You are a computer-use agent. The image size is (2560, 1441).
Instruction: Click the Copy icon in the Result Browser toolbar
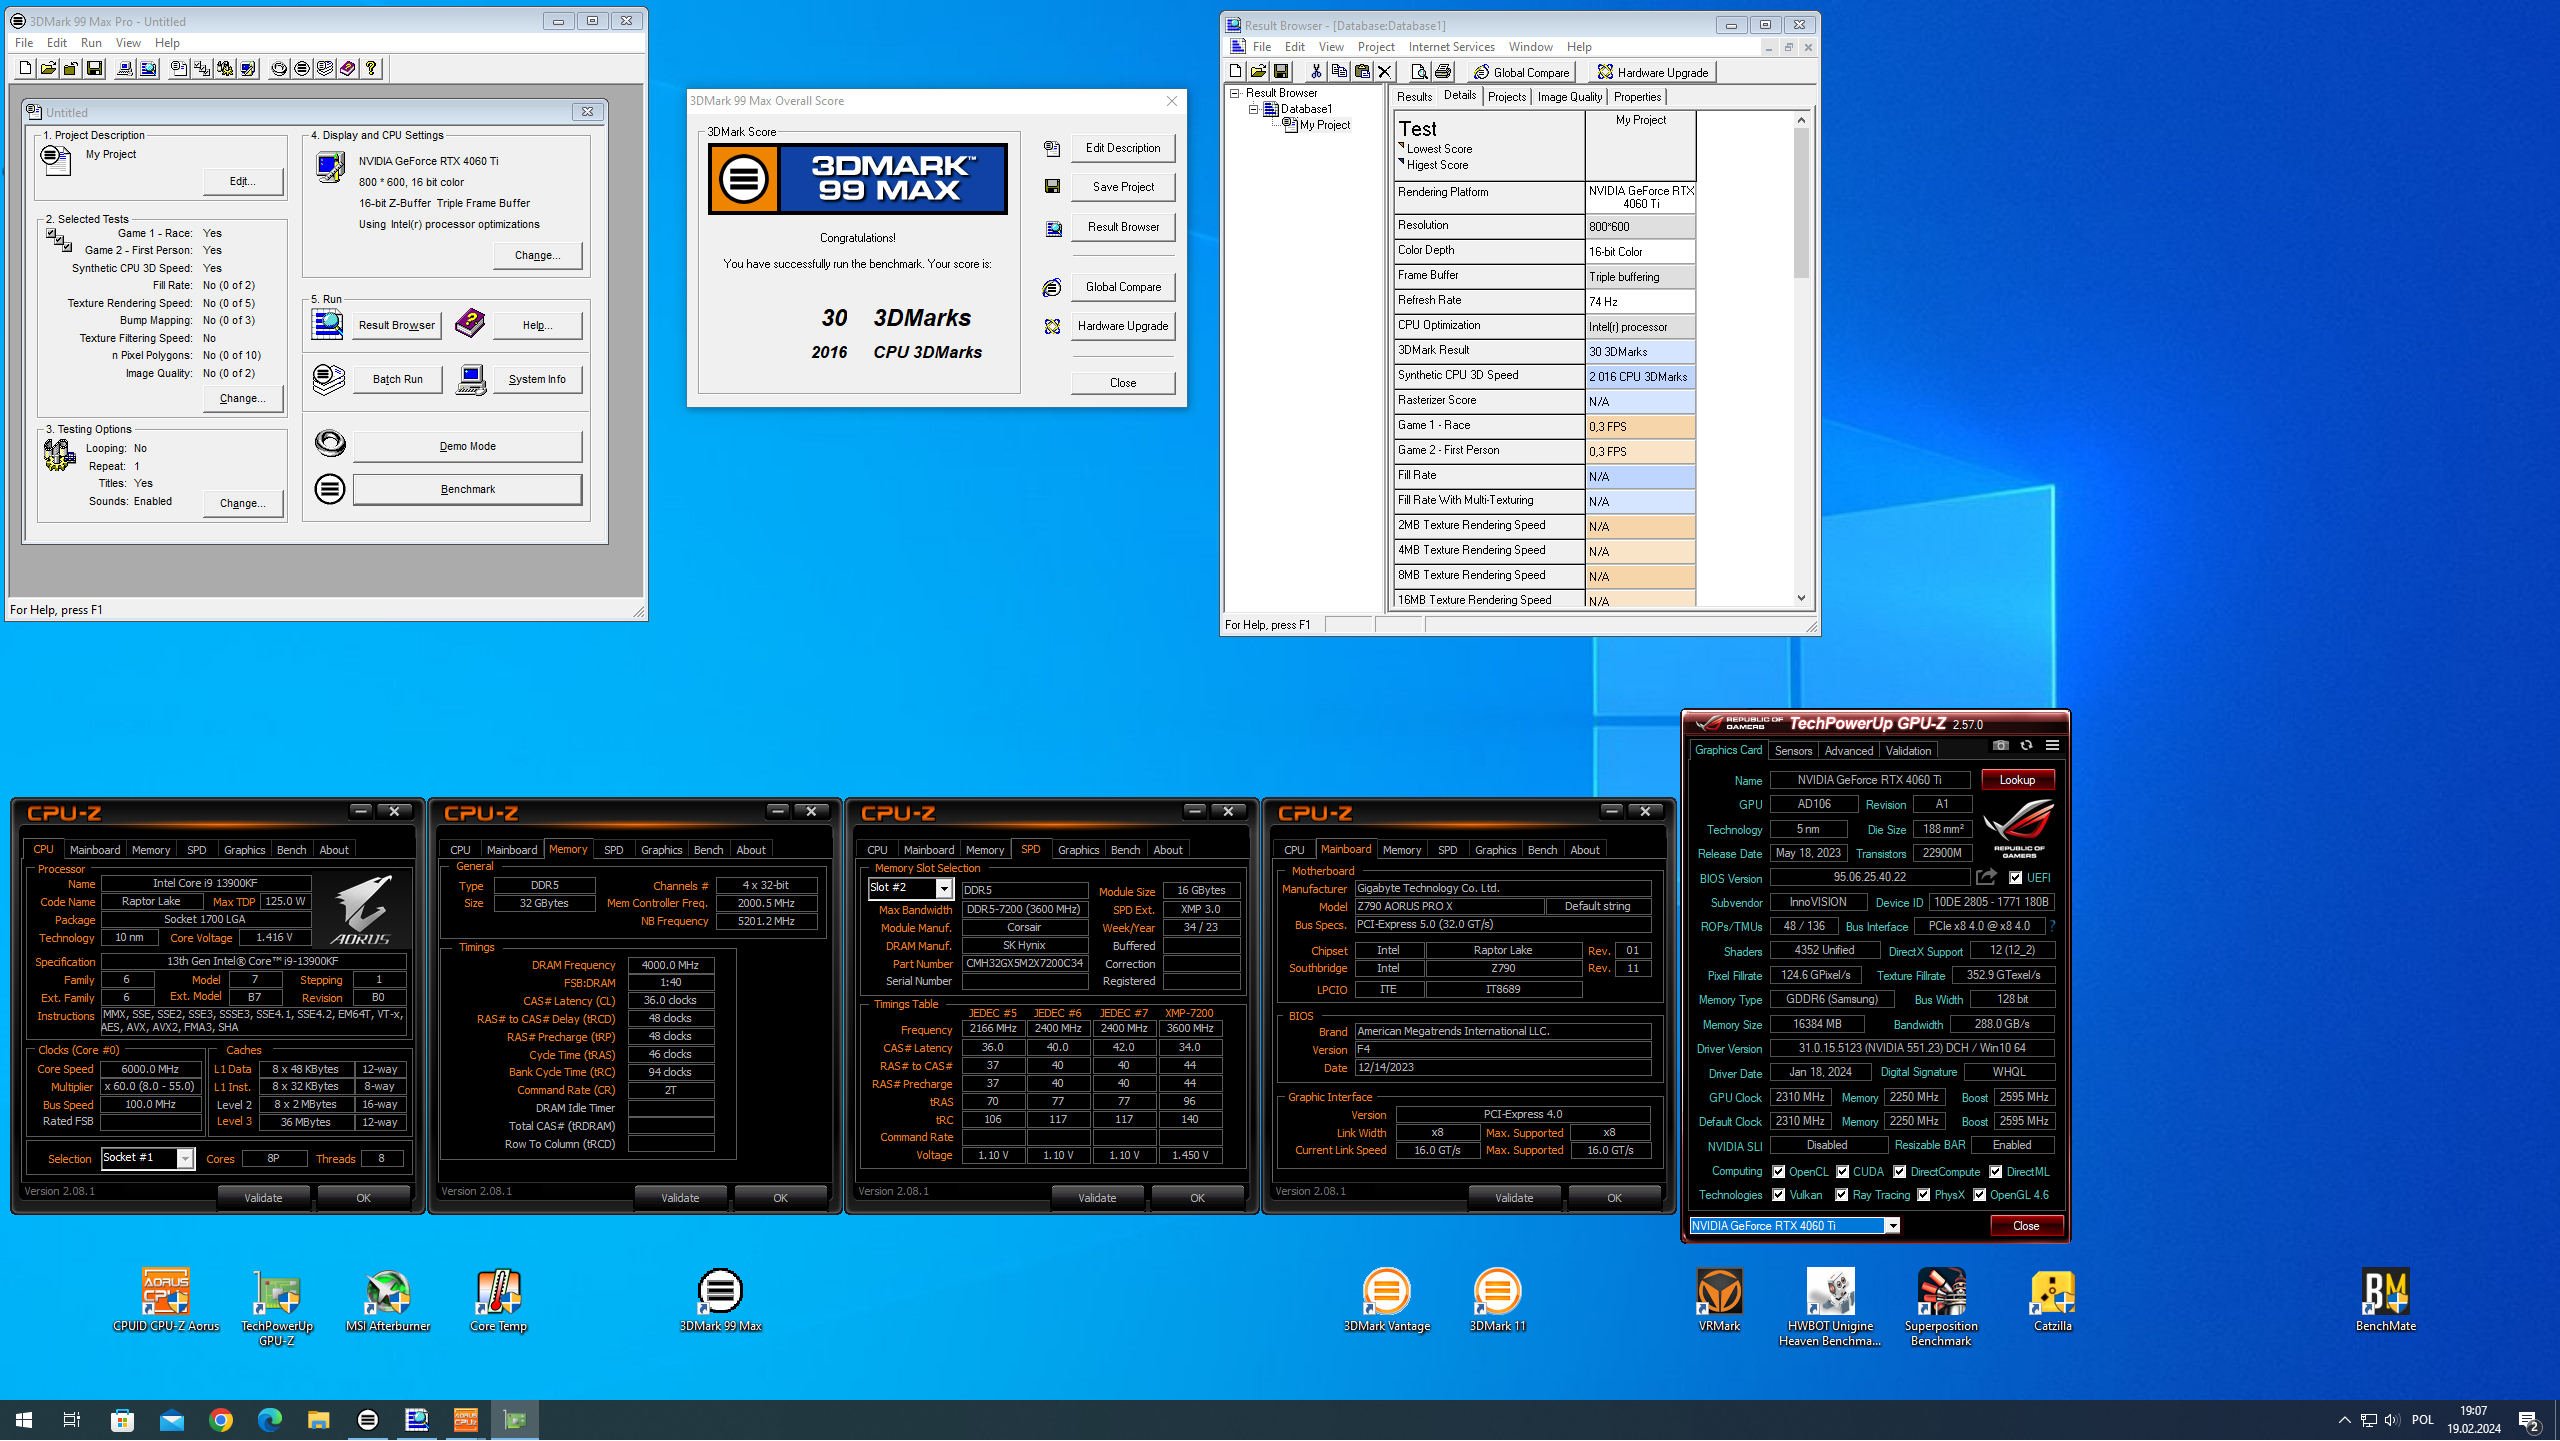[x=1339, y=71]
